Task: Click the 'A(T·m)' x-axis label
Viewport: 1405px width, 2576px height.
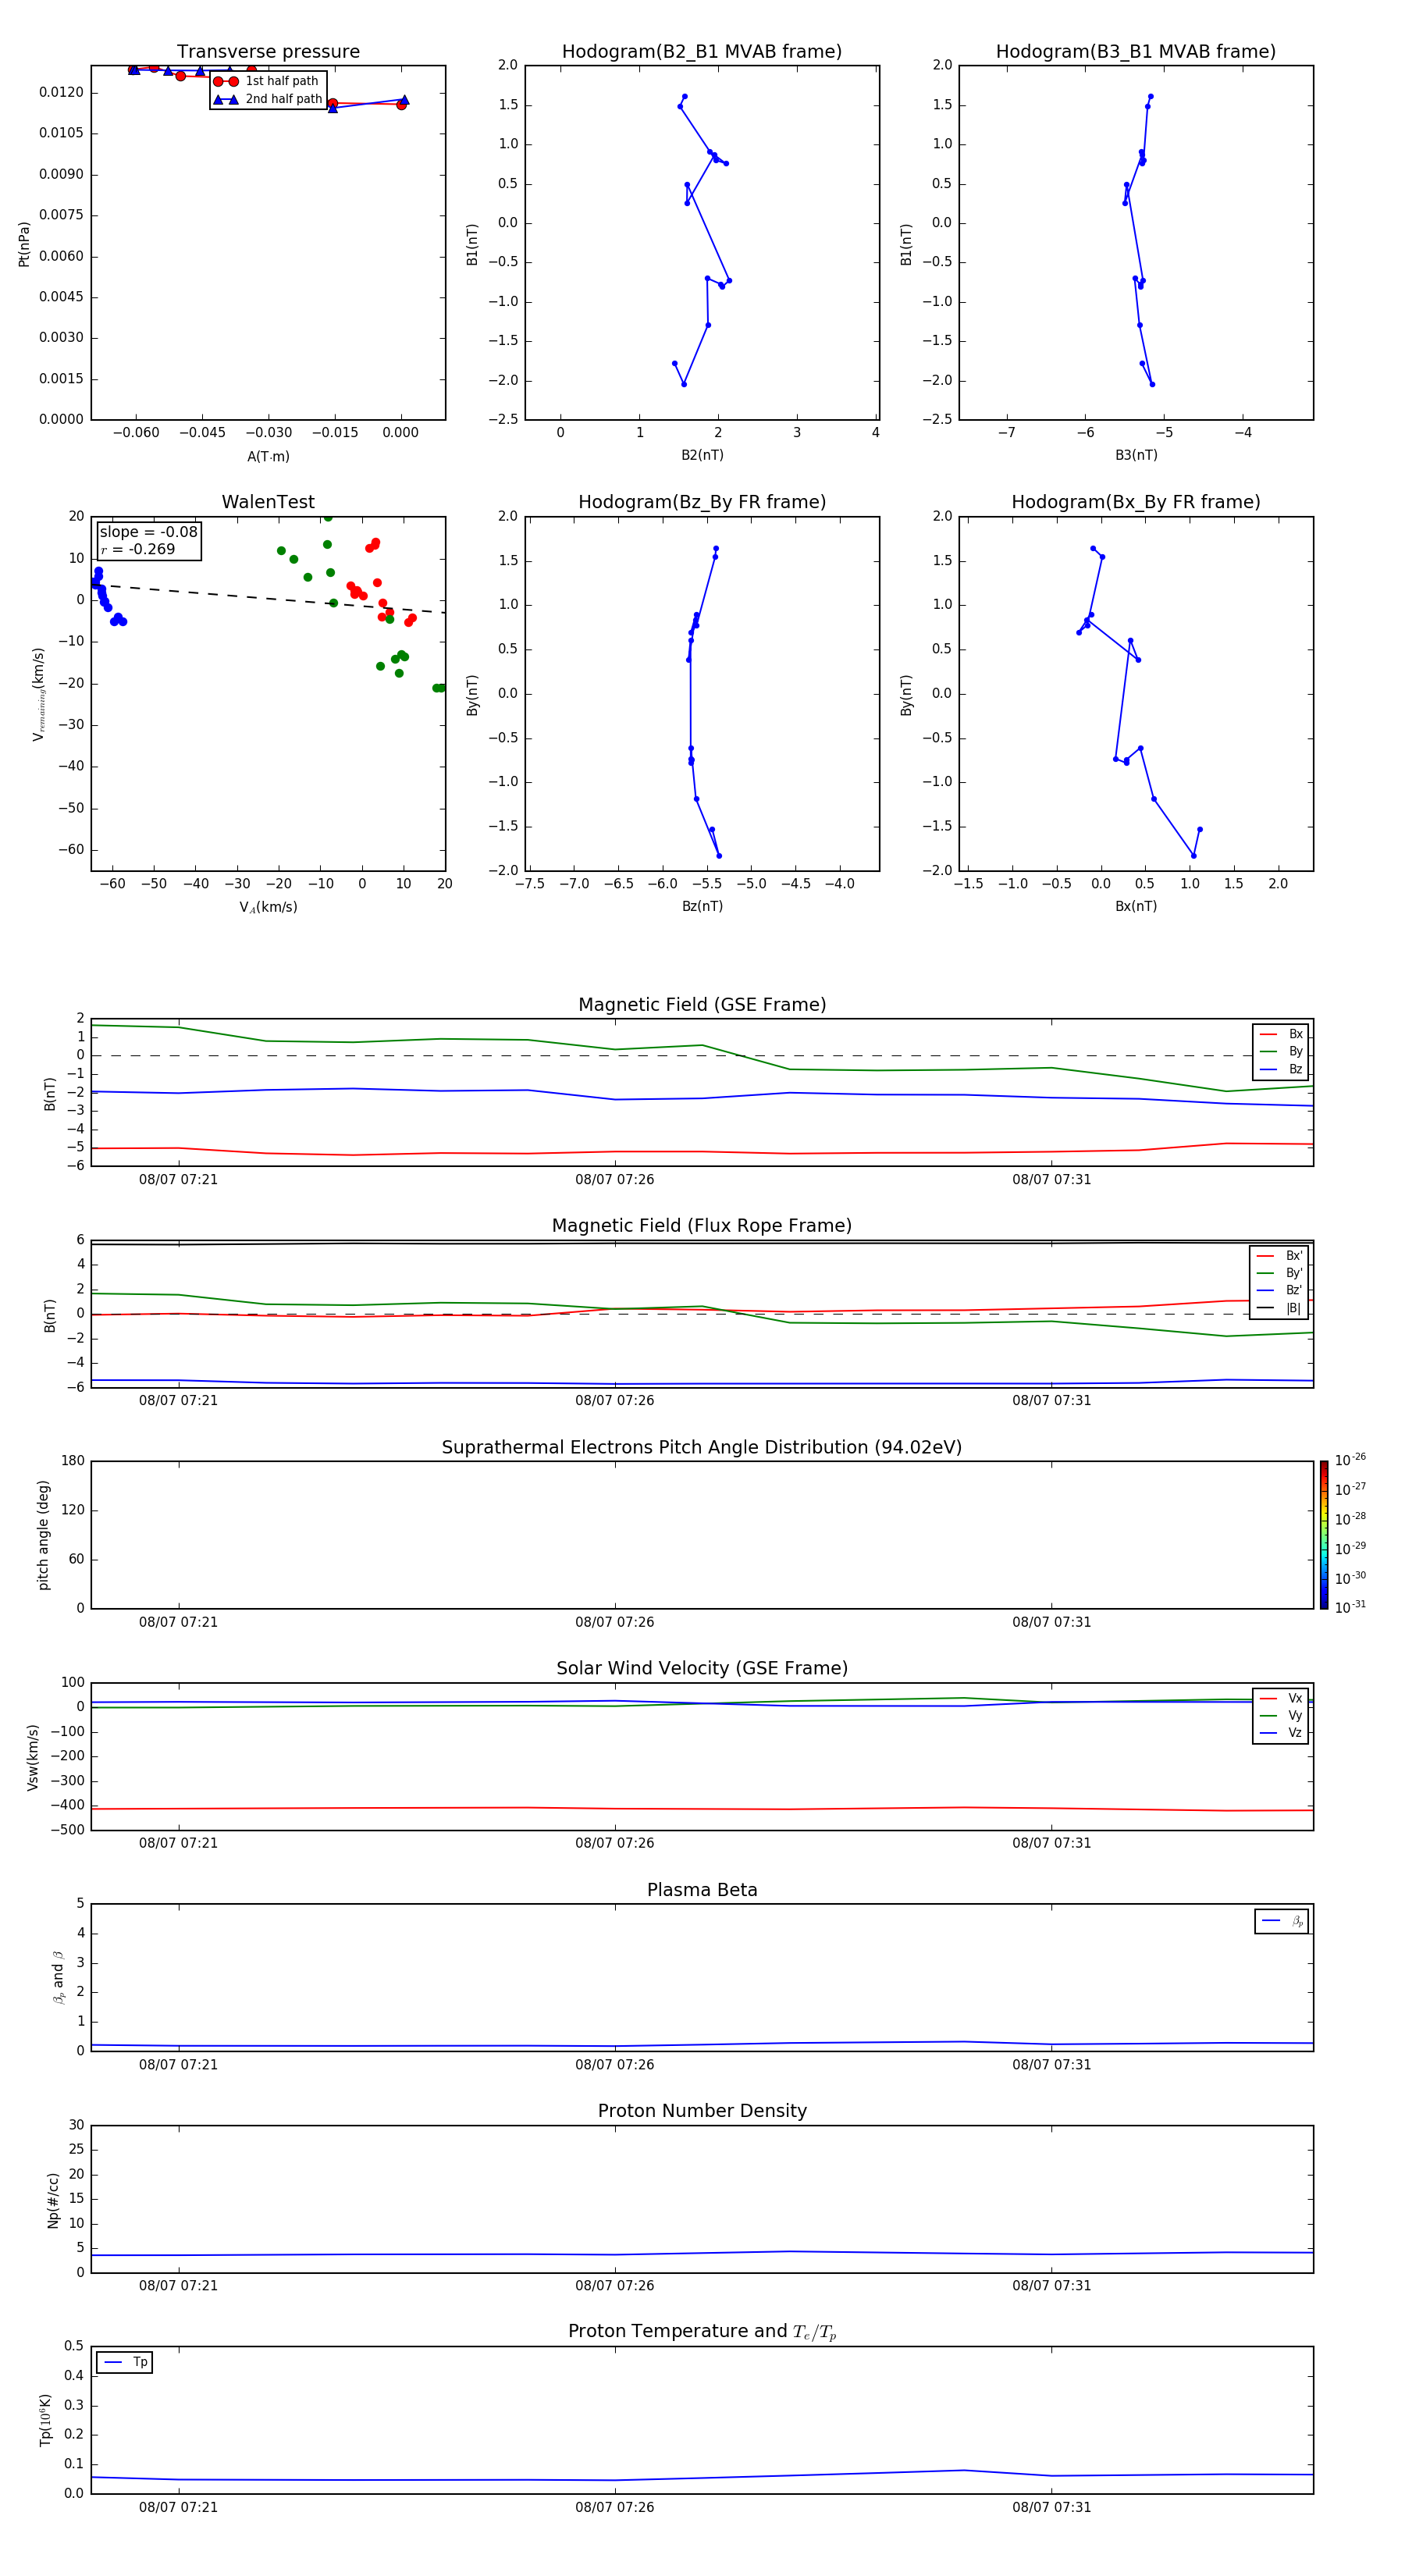Action: (268, 457)
